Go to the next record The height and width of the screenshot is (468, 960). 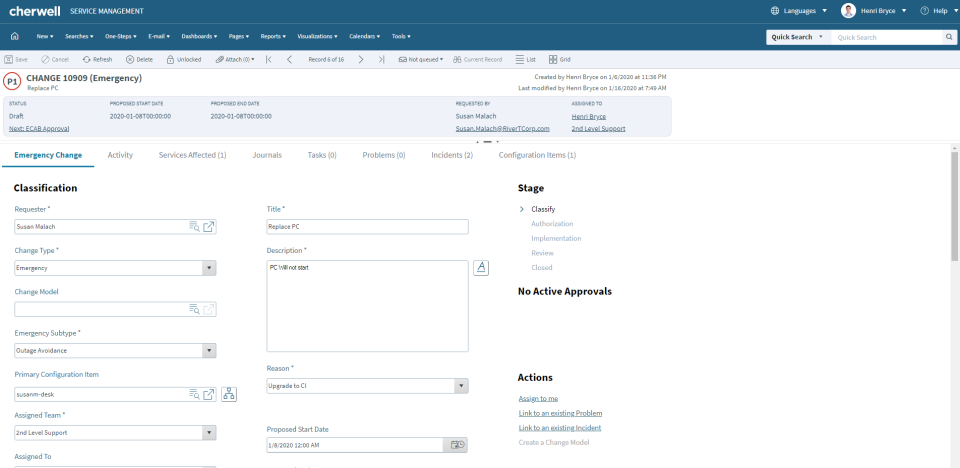tap(361, 59)
